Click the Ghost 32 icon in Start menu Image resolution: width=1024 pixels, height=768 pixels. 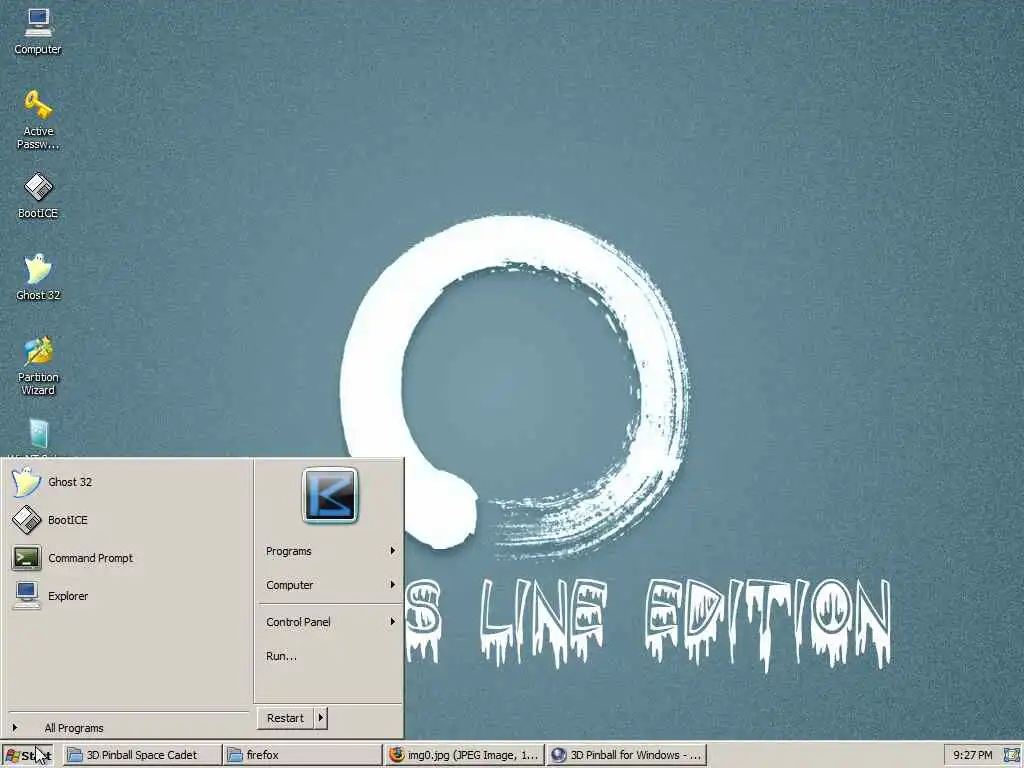pos(26,482)
